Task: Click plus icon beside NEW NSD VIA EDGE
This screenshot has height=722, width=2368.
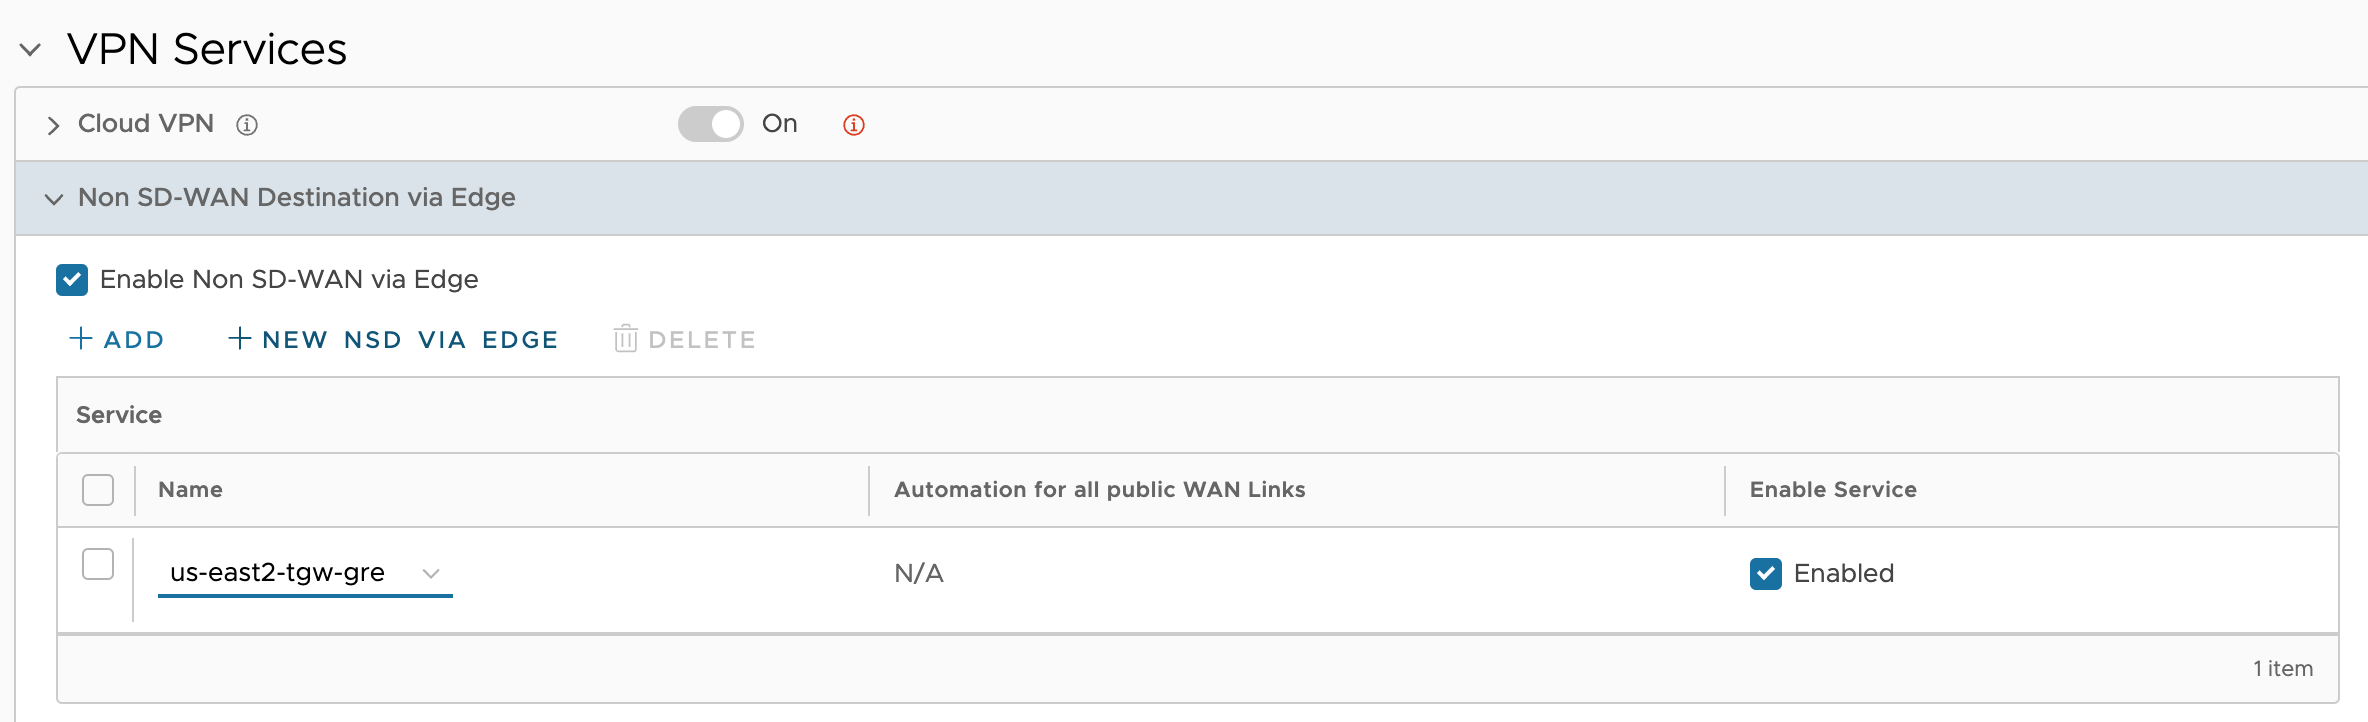Action: [x=240, y=338]
